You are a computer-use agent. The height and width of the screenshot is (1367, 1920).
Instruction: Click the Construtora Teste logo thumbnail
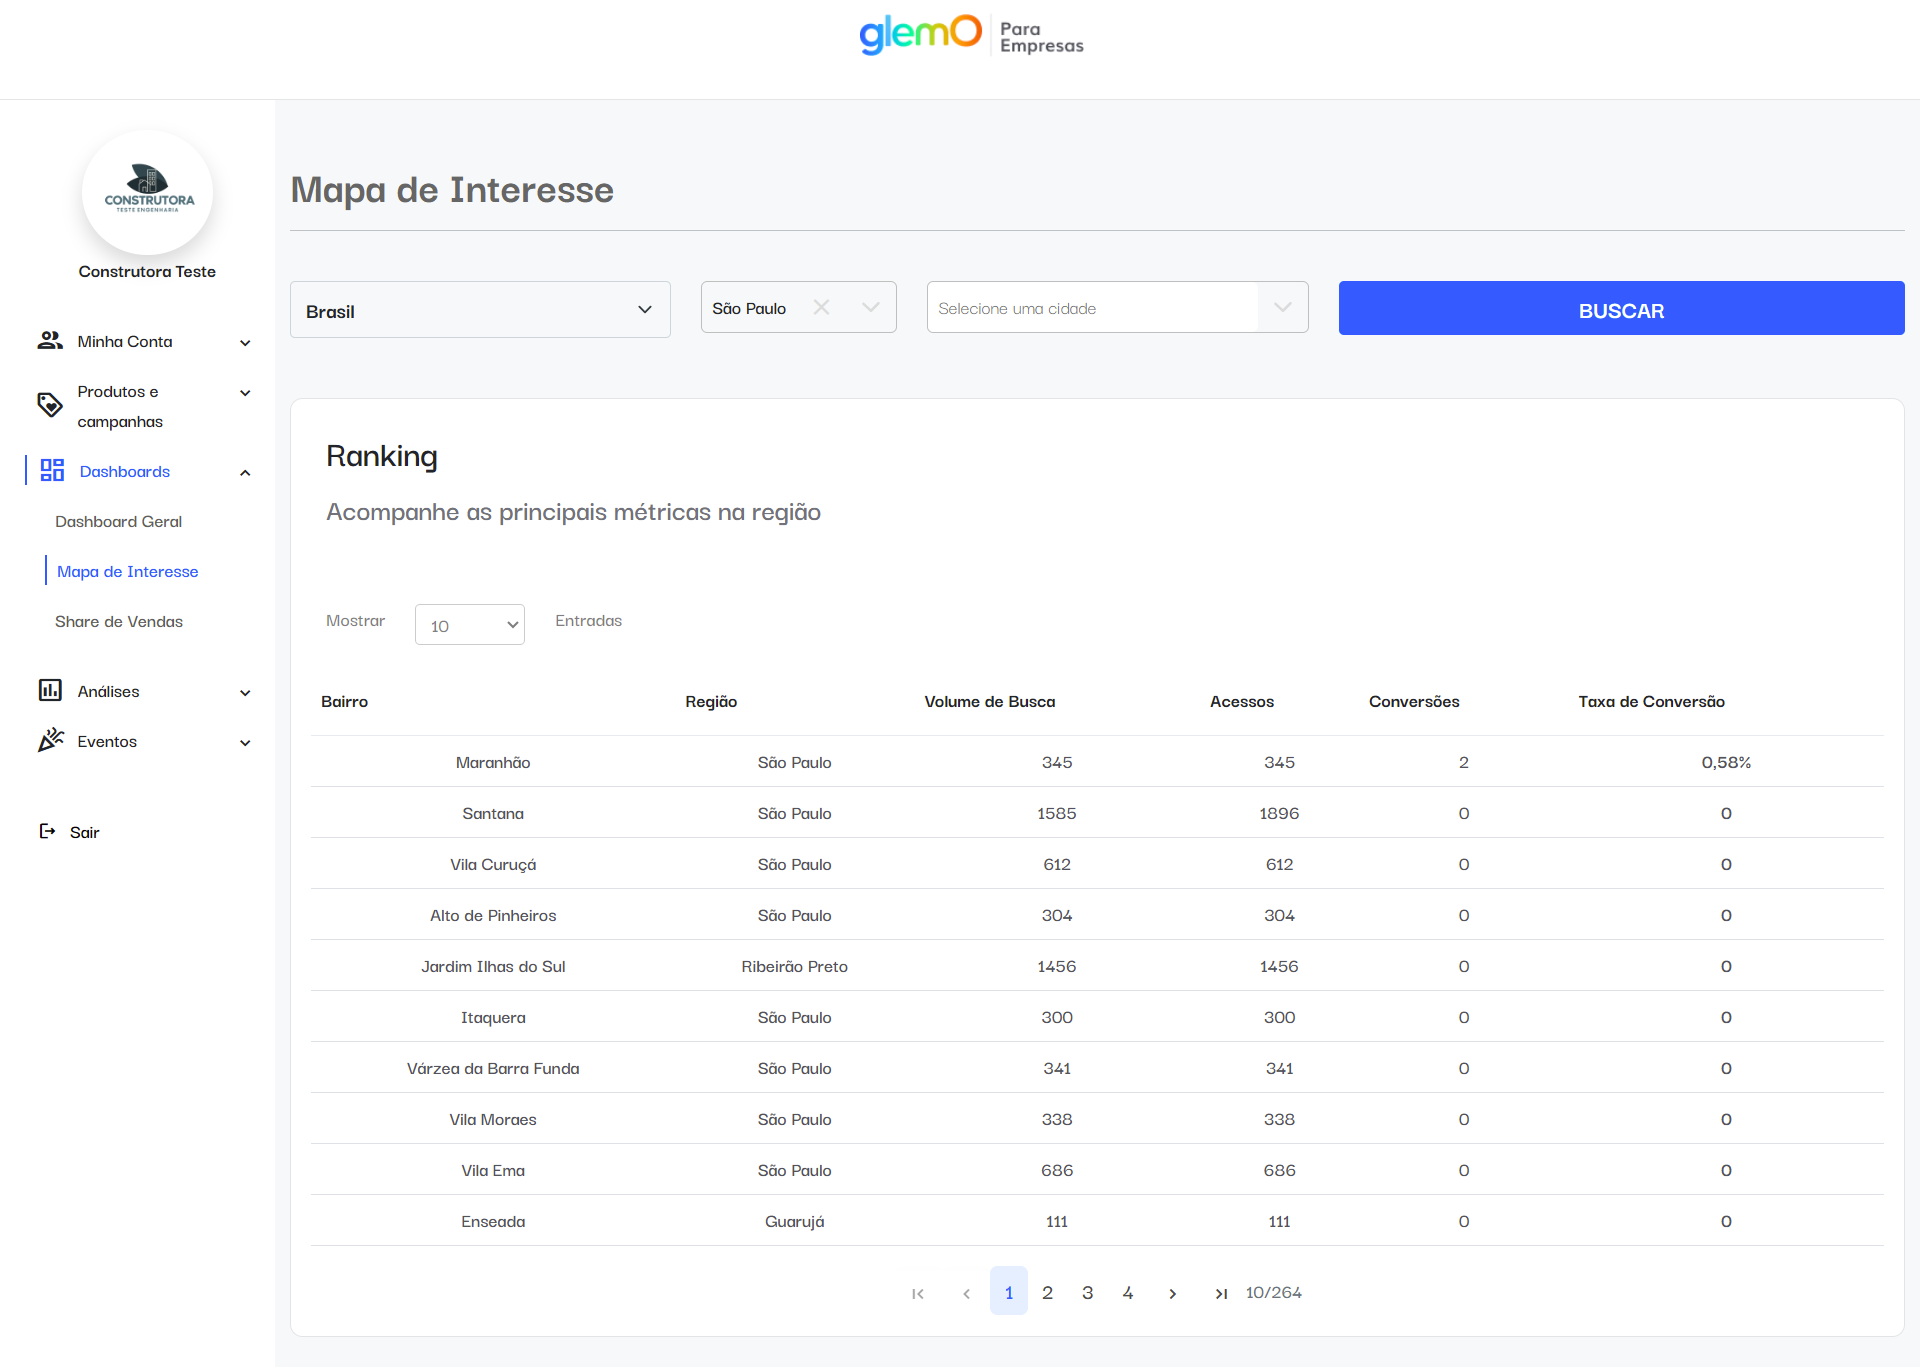pos(147,192)
